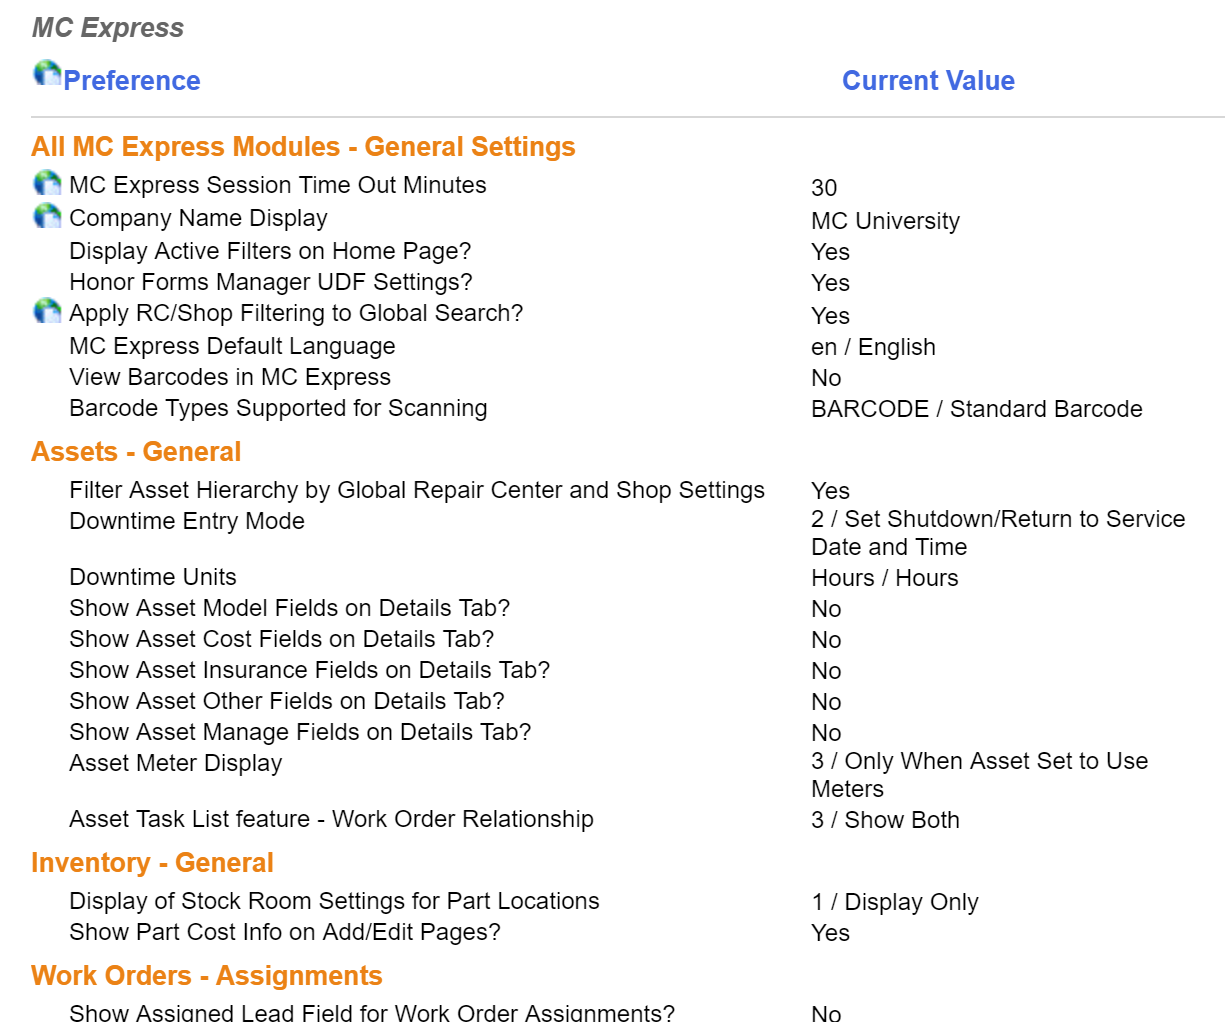Click the globe icon beside Company Name Display

[47, 216]
